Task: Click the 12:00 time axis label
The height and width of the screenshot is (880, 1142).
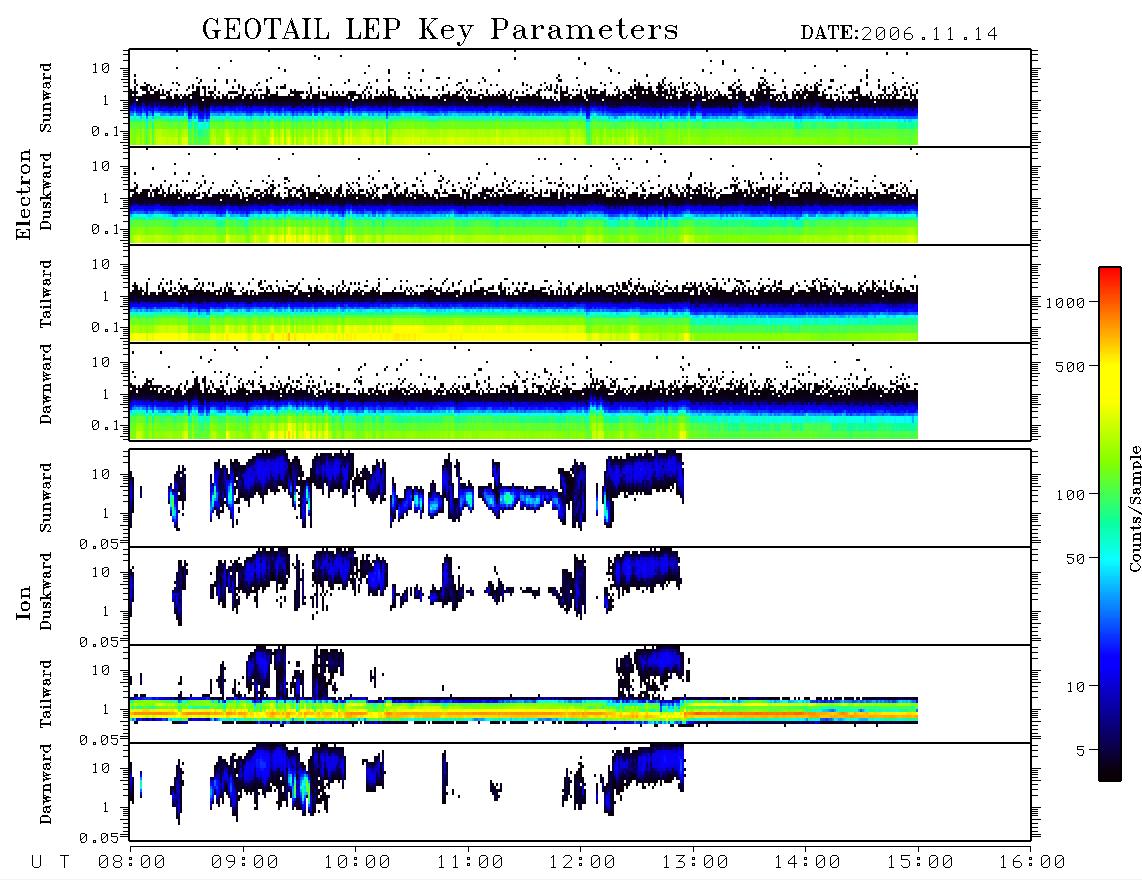Action: pos(582,862)
